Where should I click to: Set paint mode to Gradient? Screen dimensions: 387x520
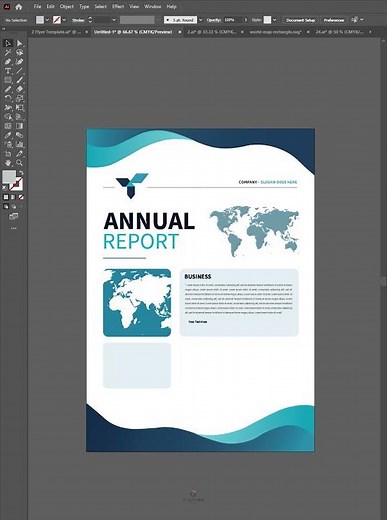point(13,197)
